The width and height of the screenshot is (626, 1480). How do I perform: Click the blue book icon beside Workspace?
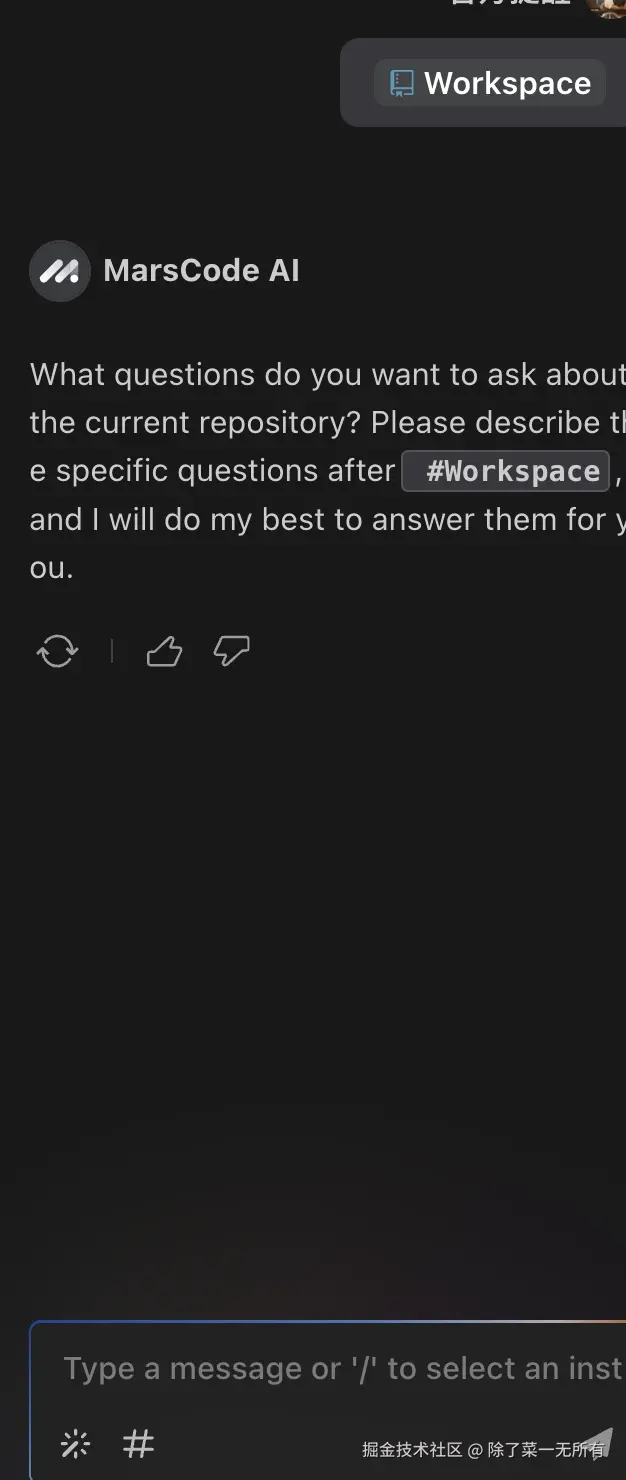point(402,83)
